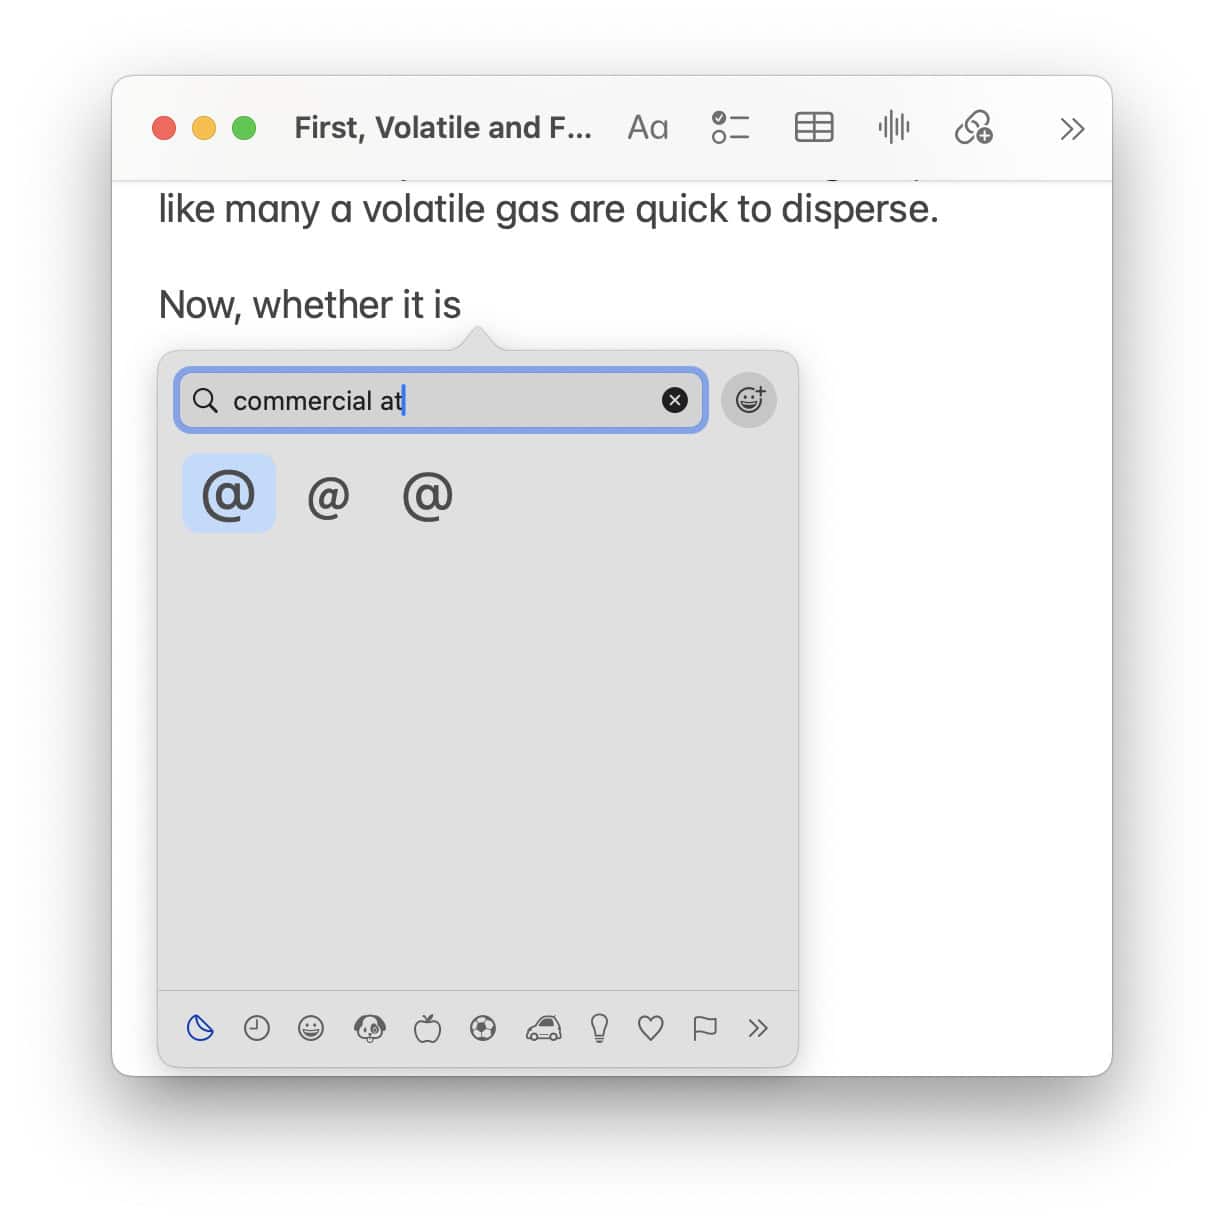This screenshot has height=1224, width=1224.
Task: Start an audio recording in the note
Action: click(893, 127)
